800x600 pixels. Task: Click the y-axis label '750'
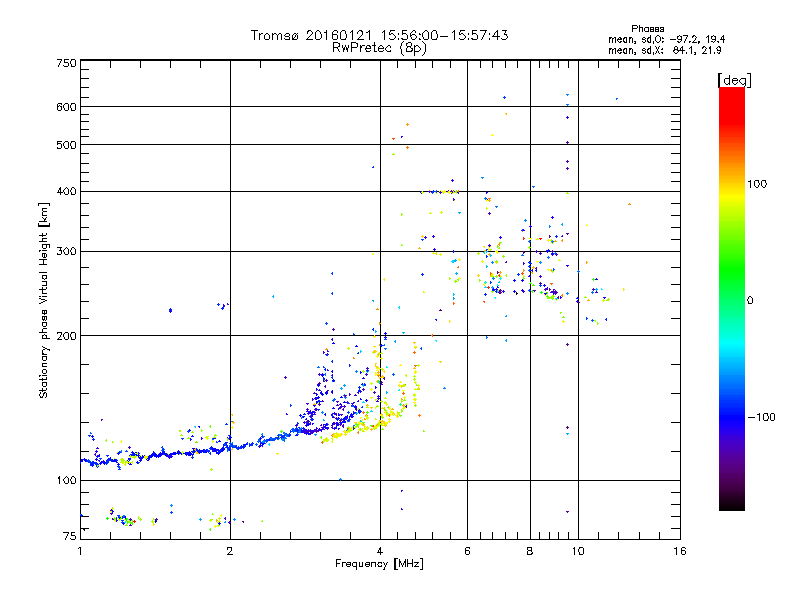pyautogui.click(x=66, y=63)
